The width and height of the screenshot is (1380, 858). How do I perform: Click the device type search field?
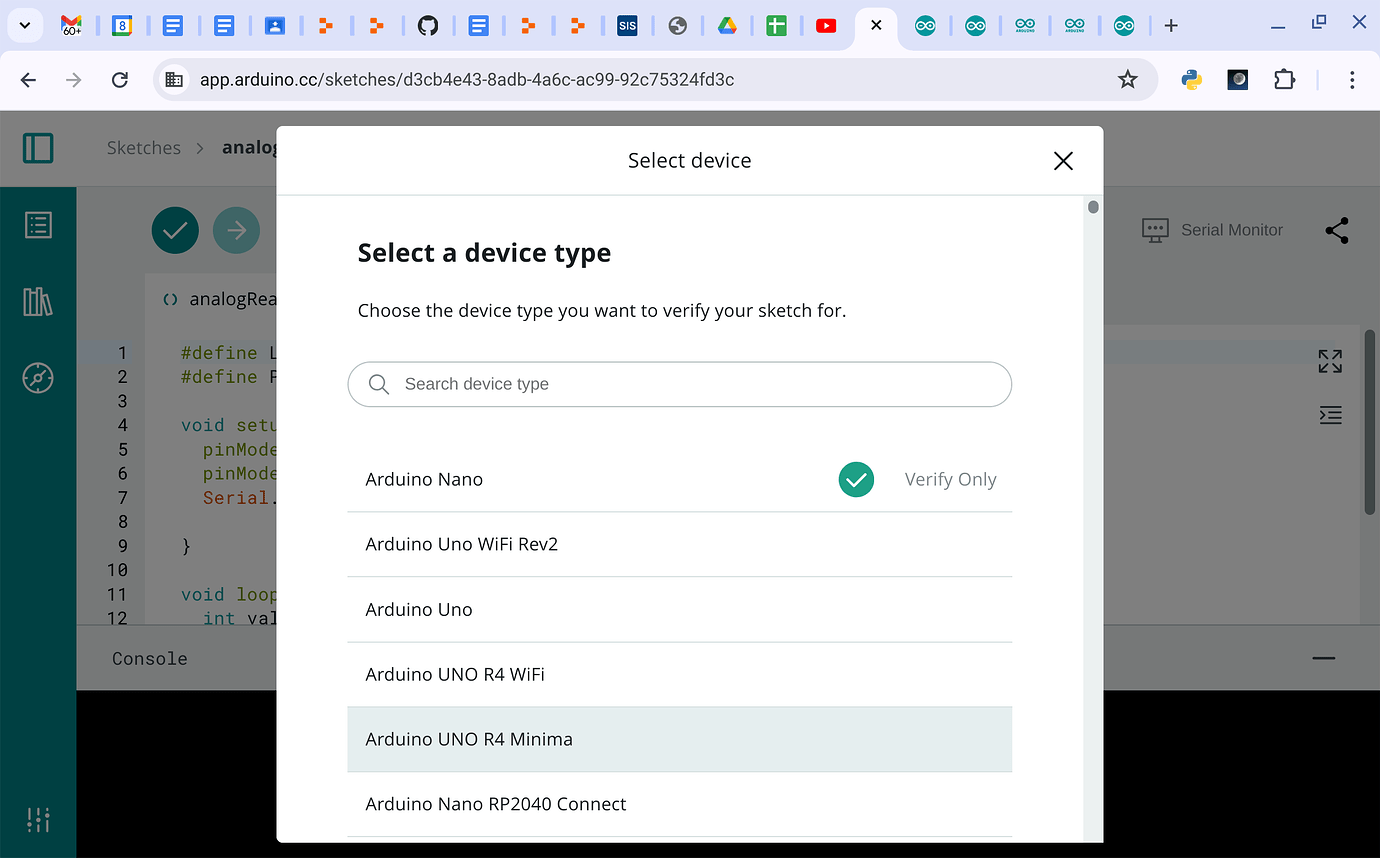click(679, 384)
